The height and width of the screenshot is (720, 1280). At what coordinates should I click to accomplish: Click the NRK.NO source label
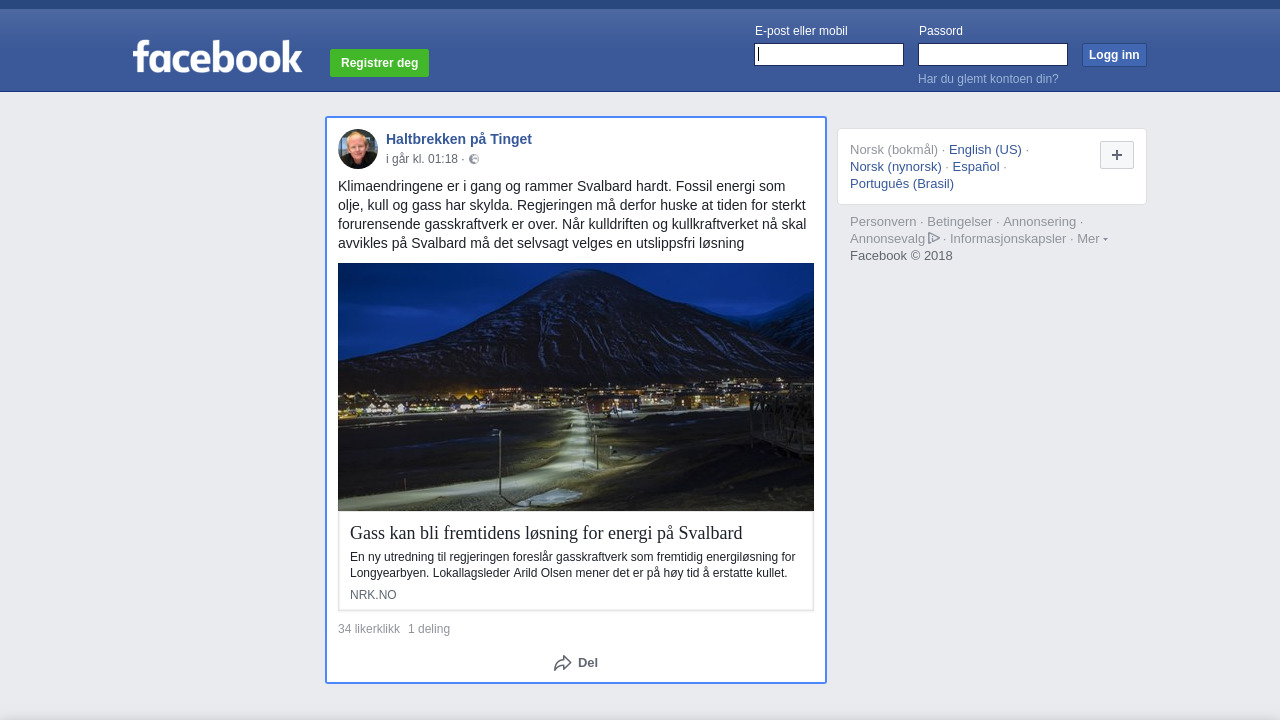tap(373, 595)
